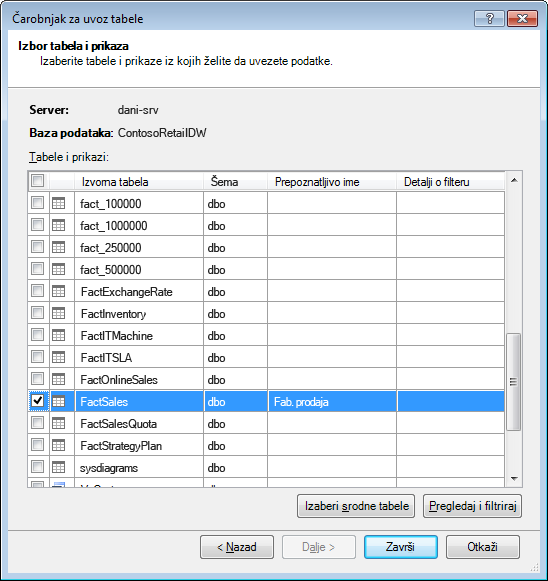Check the fact_1000000 table checkbox

37,225
